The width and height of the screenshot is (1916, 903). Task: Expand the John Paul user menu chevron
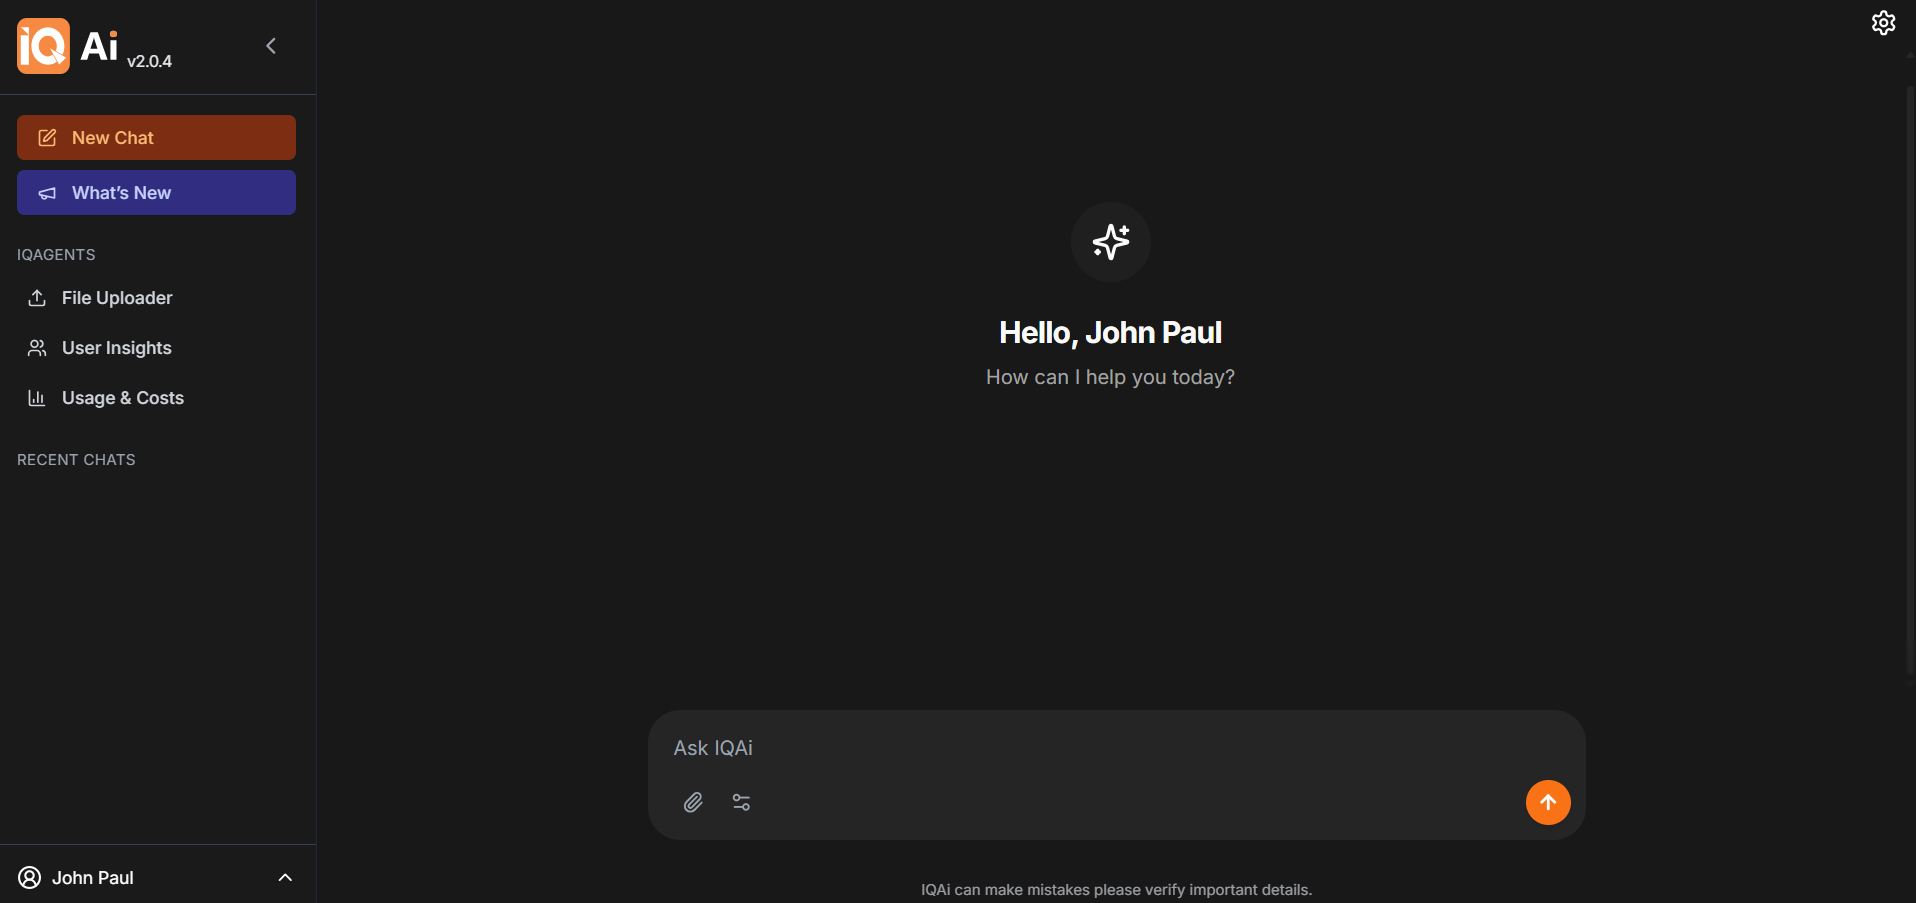point(285,877)
